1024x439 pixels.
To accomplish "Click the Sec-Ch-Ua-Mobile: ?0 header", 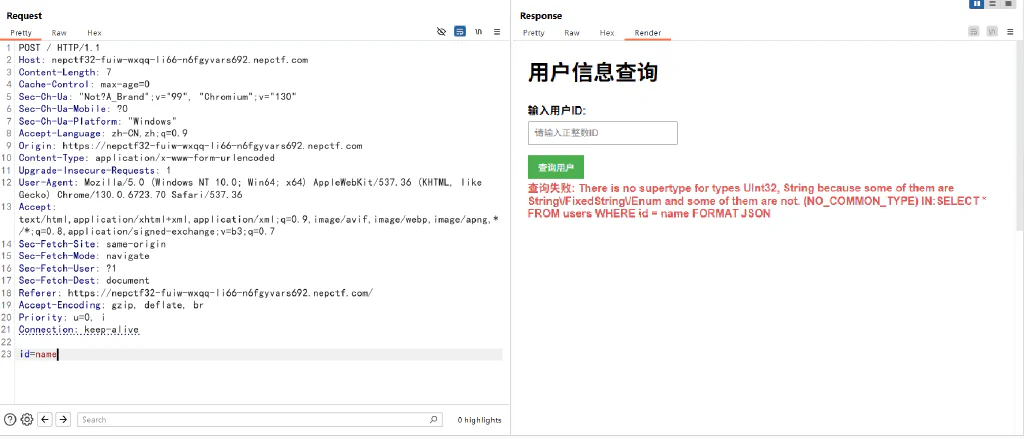I will (73, 109).
